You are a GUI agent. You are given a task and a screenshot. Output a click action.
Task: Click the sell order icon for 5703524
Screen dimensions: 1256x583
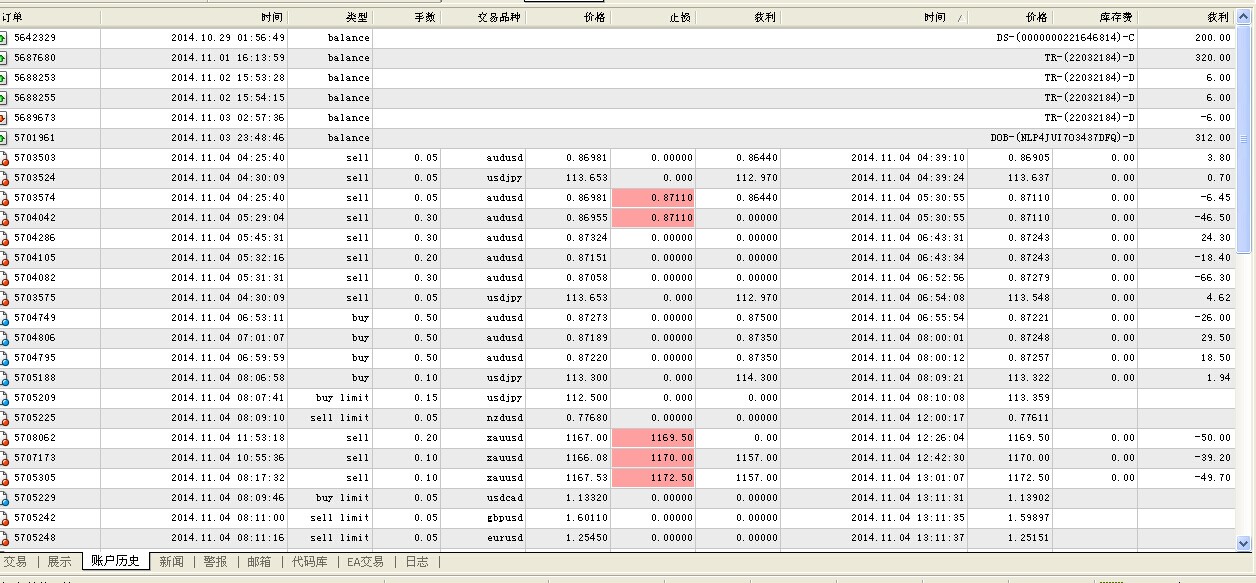4,178
